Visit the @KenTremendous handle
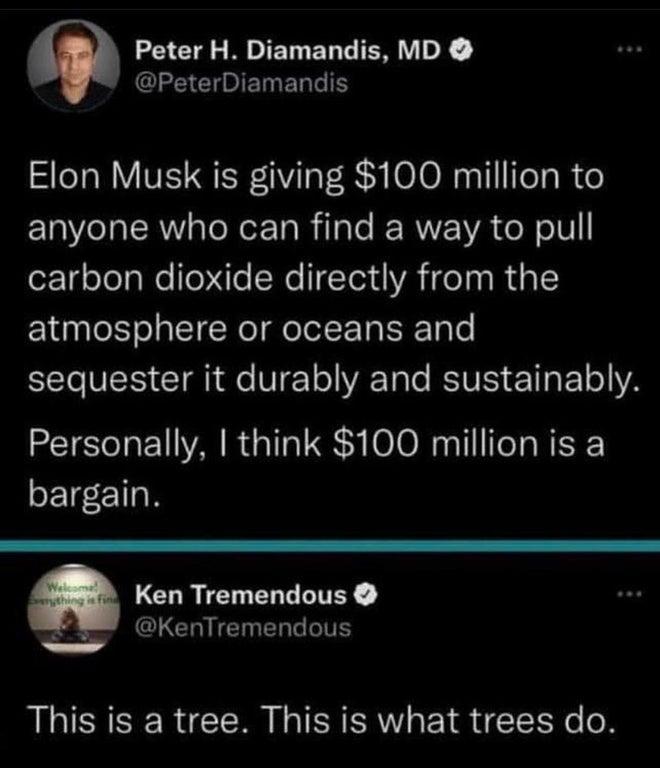Screen dimensions: 660x768 (x=242, y=627)
